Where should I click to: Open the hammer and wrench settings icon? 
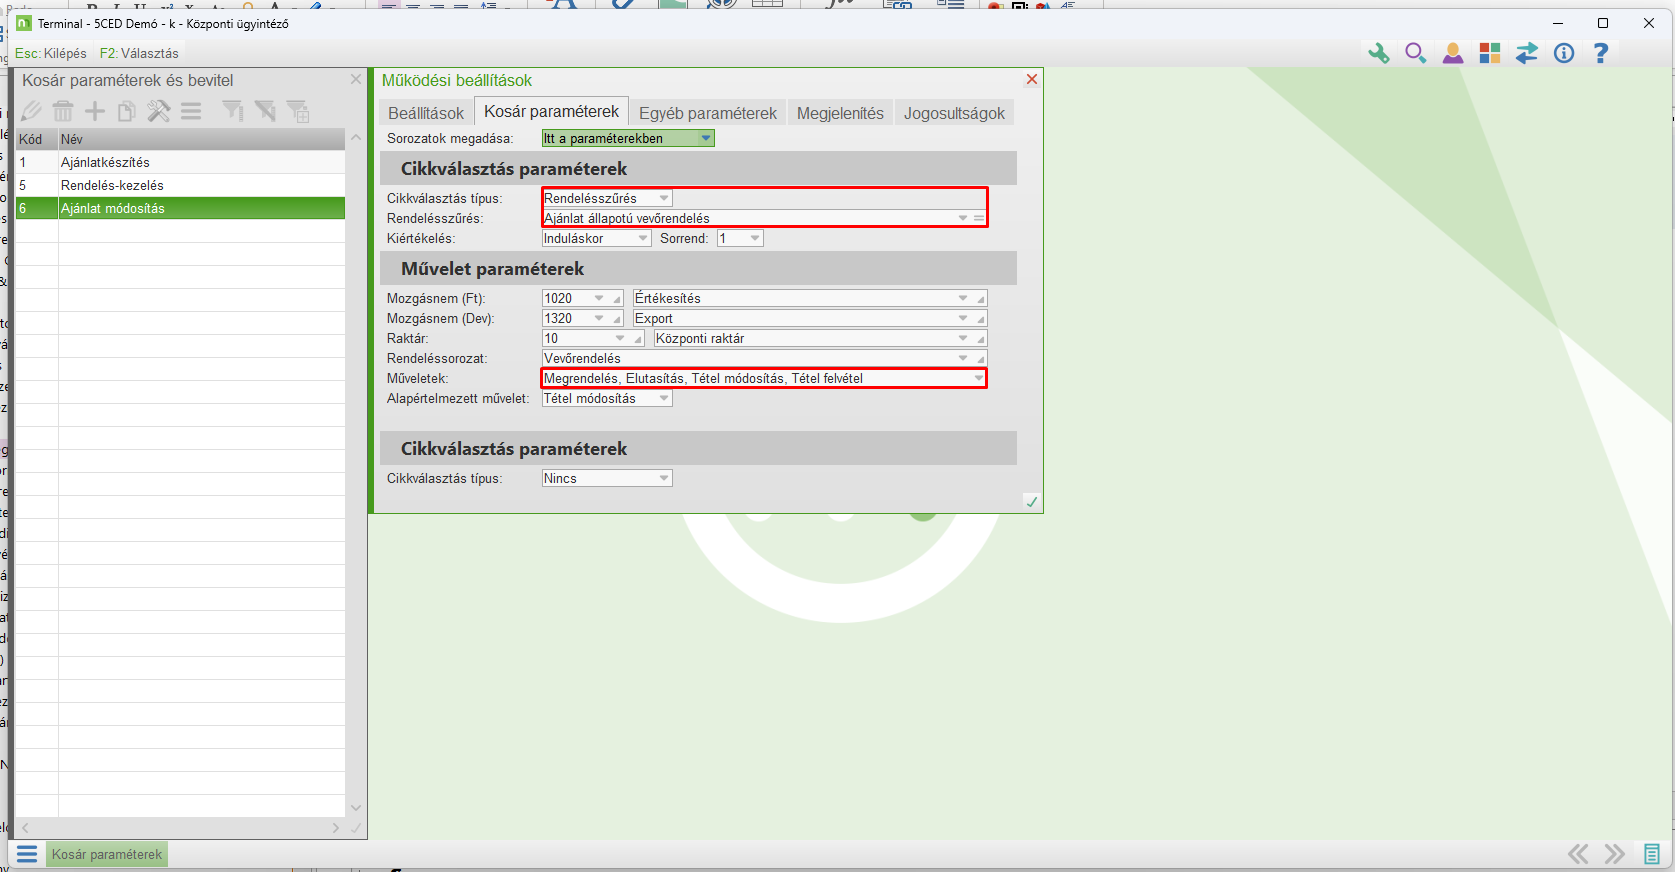point(159,111)
